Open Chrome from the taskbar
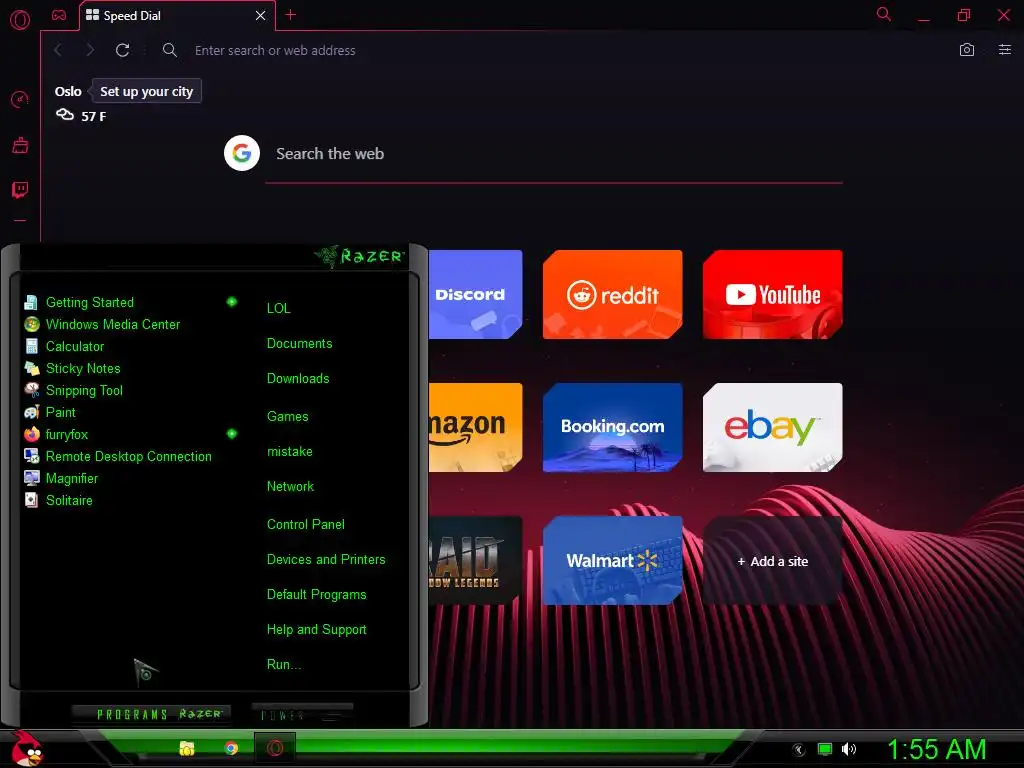 coord(231,748)
